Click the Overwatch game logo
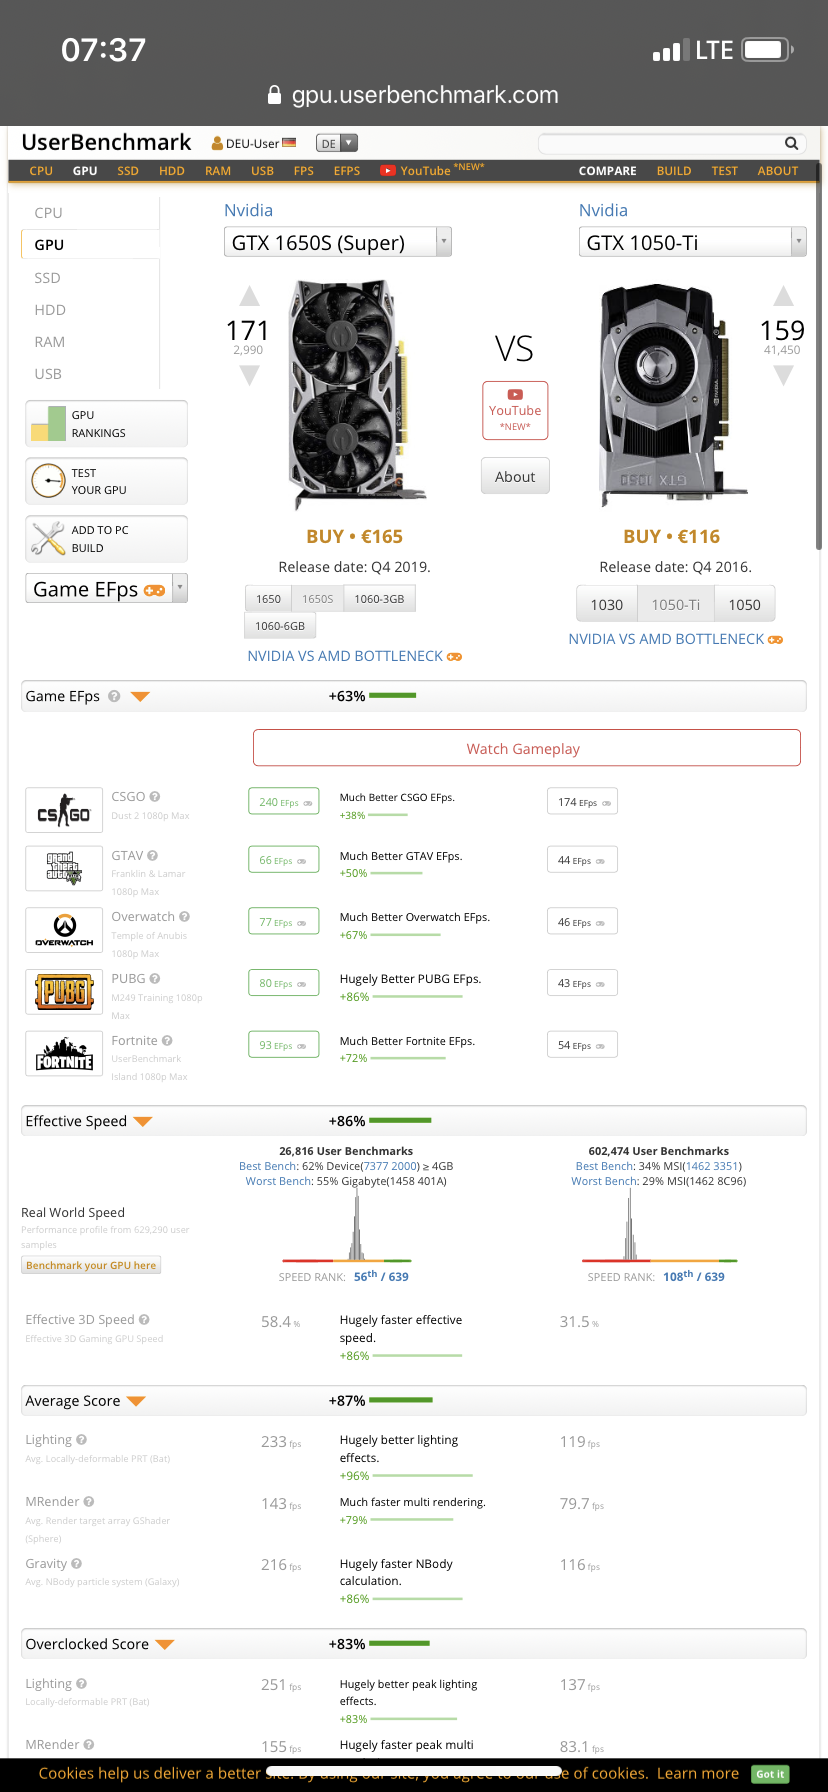This screenshot has height=1792, width=828. [x=64, y=930]
